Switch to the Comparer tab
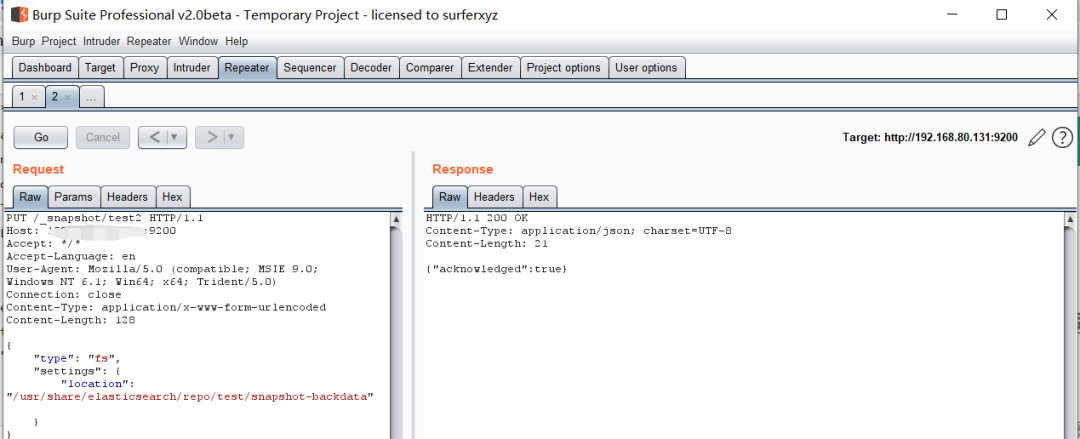Viewport: 1080px width, 439px height. 430,68
